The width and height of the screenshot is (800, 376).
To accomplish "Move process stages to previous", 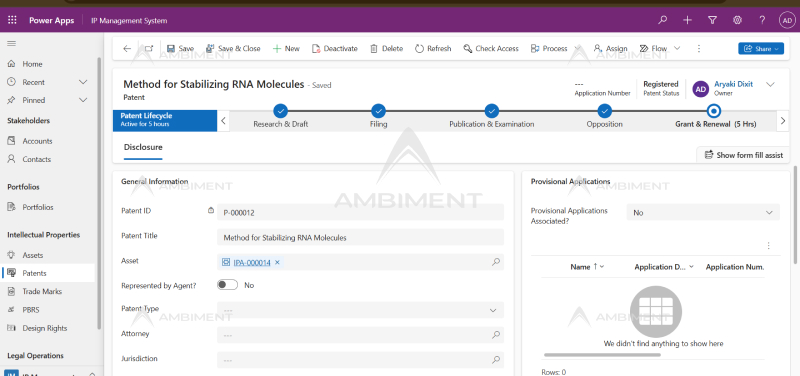I will 223,121.
